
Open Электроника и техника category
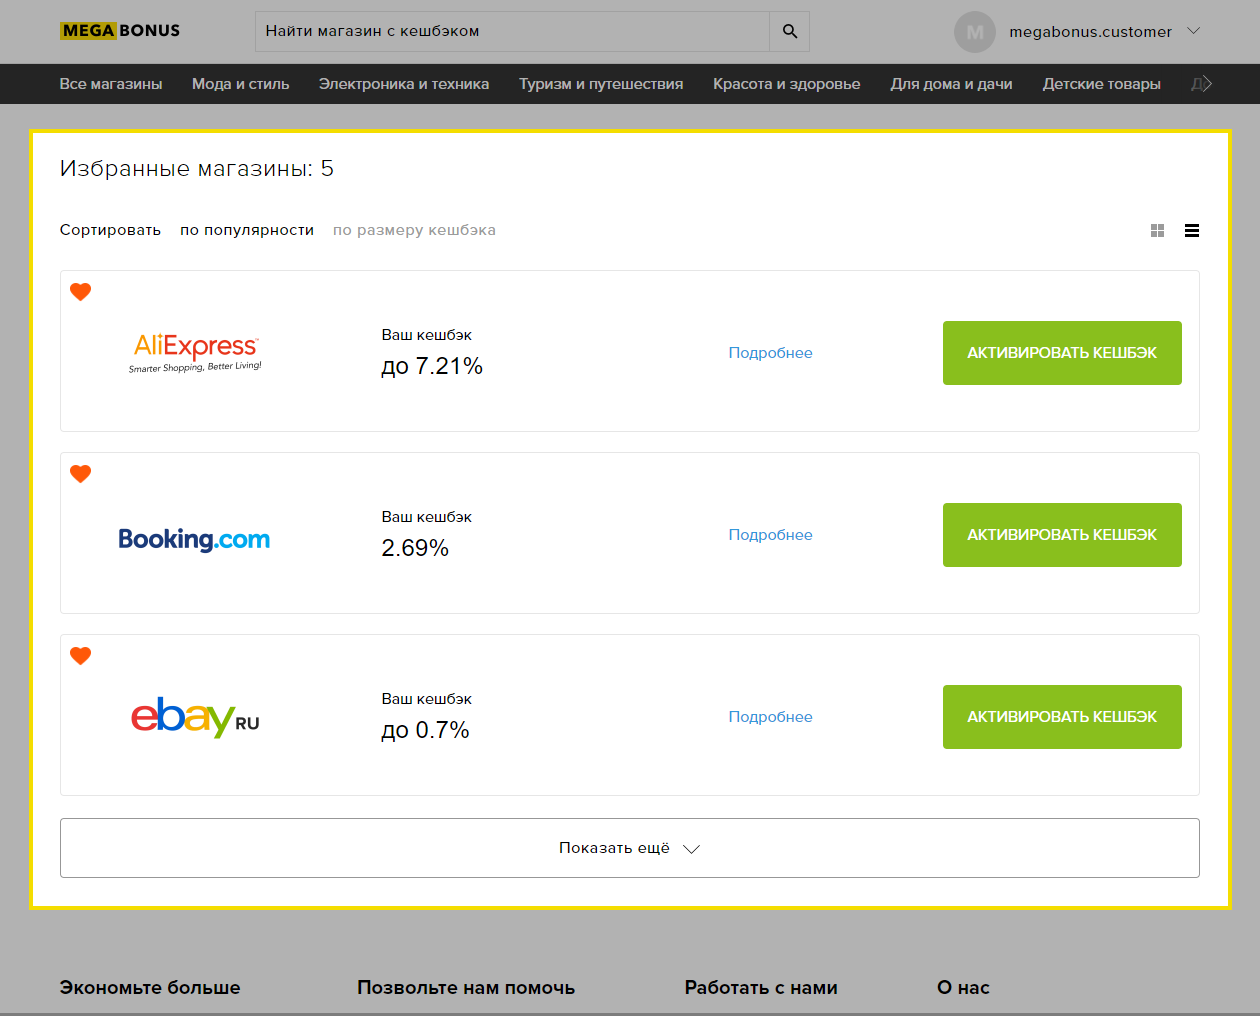point(404,84)
